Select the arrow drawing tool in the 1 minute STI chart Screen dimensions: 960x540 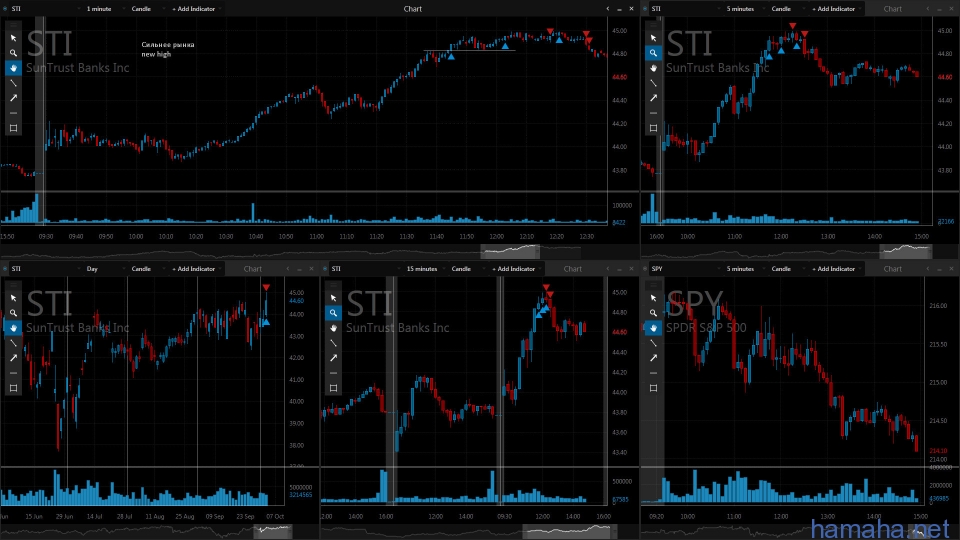point(13,98)
